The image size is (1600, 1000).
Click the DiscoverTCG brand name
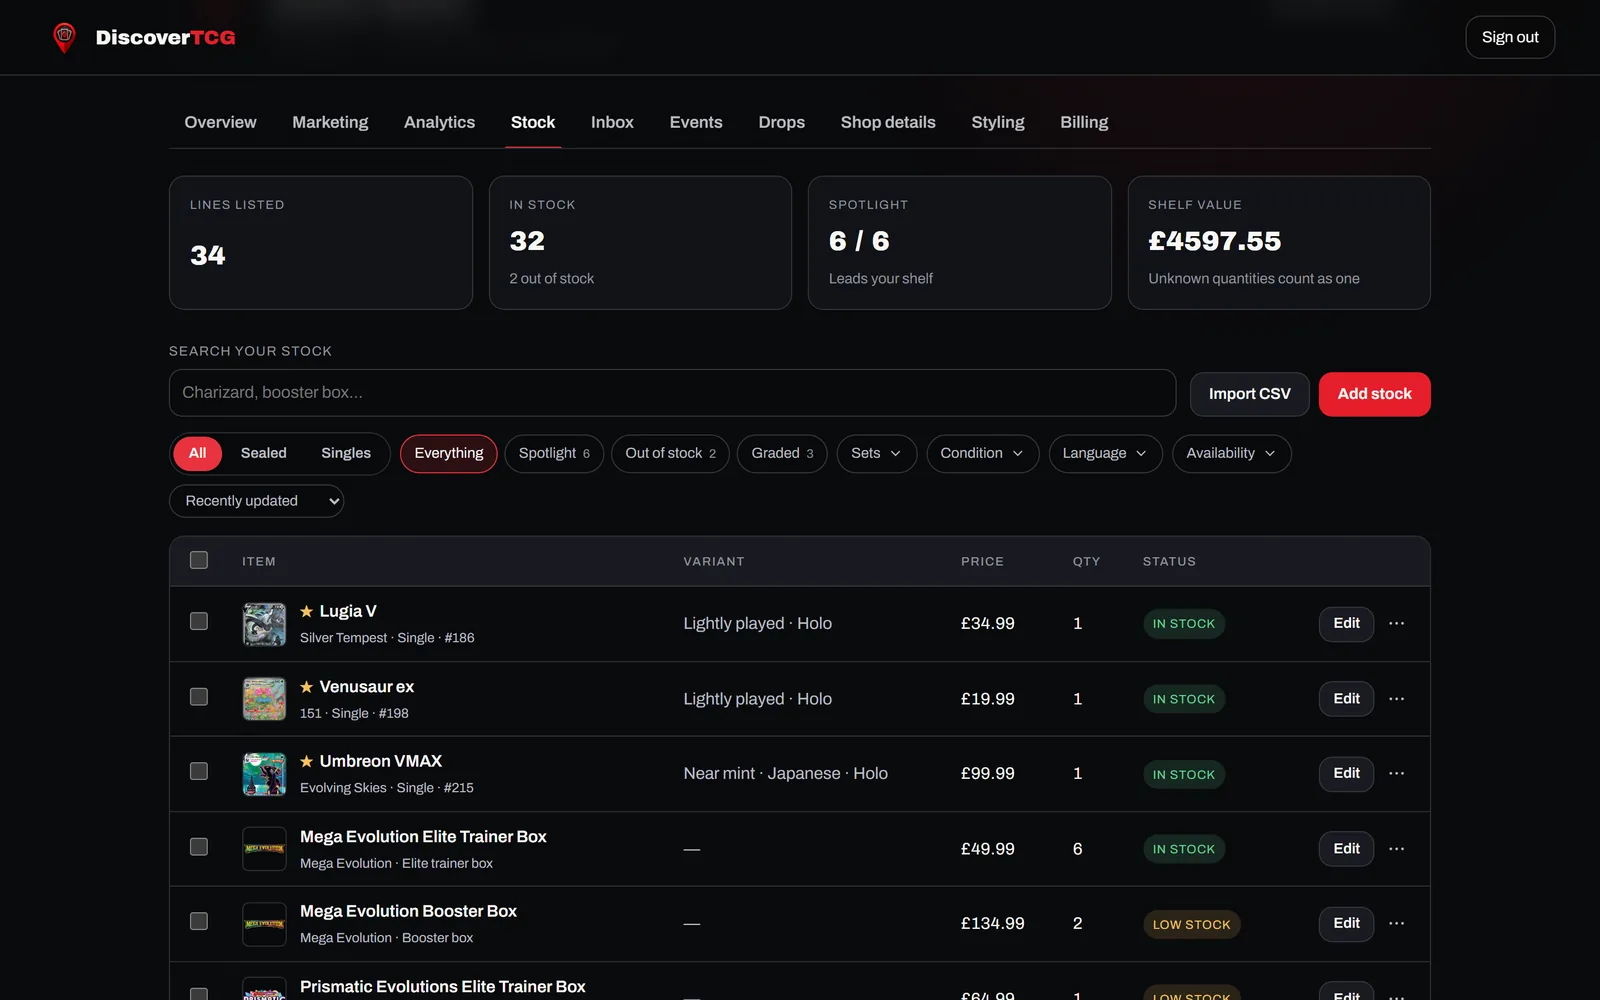[166, 38]
